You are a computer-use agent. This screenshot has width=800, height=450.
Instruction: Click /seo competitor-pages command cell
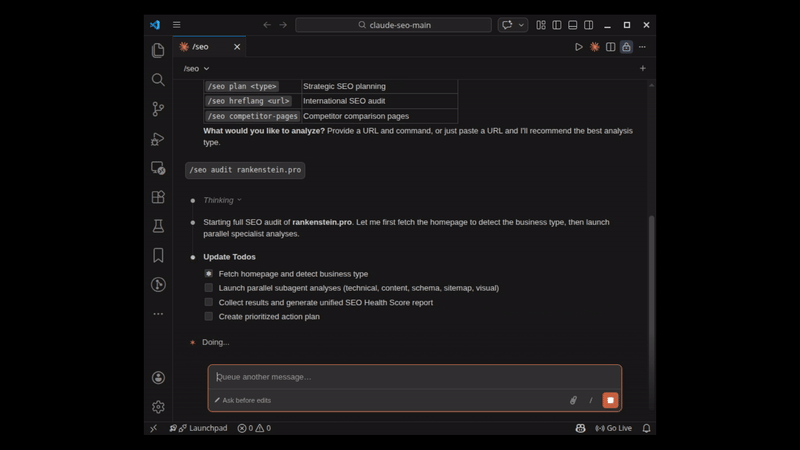[252, 116]
